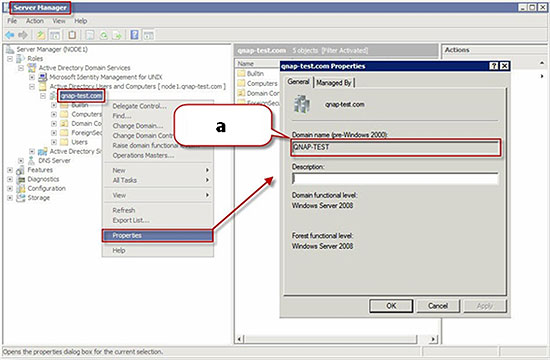Click Cancel in the Properties dialog

tap(438, 306)
